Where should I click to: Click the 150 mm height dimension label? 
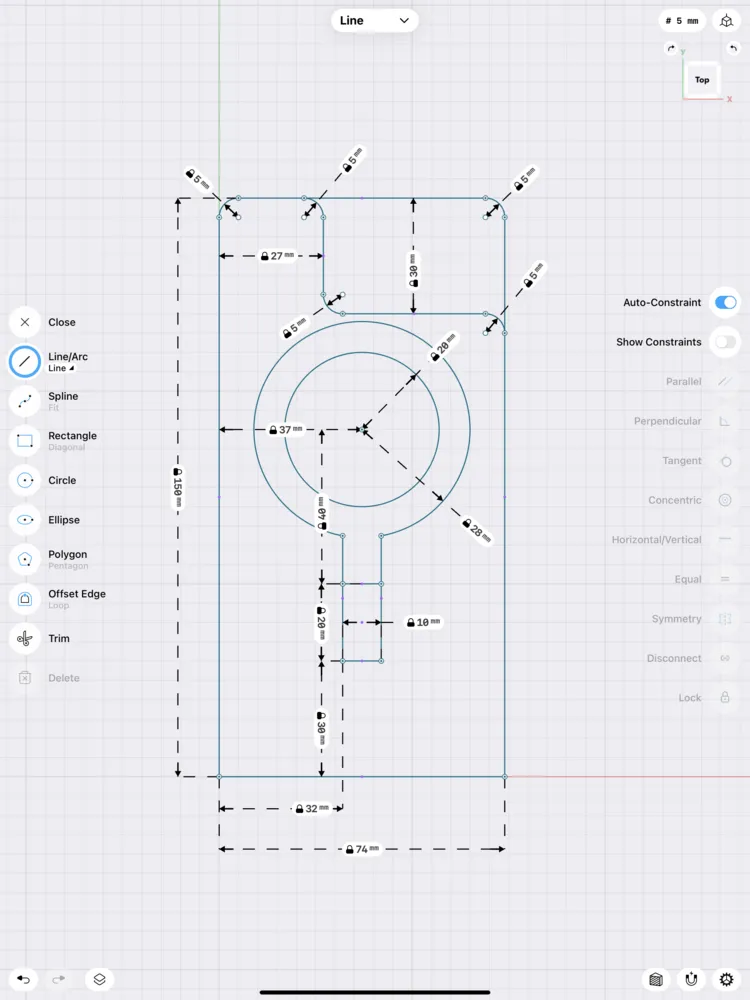tap(178, 488)
